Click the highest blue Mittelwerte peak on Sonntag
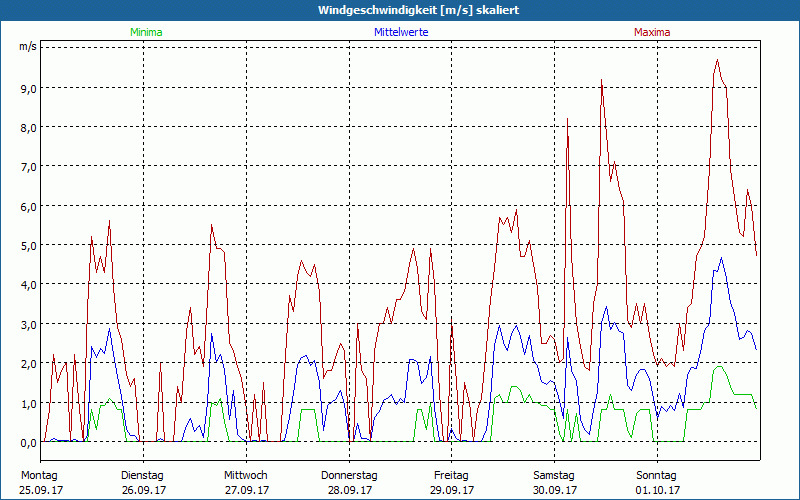800x500 pixels. (721, 258)
